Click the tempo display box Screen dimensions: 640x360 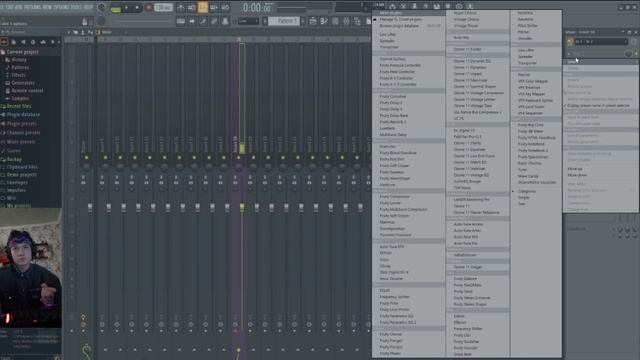163,7
